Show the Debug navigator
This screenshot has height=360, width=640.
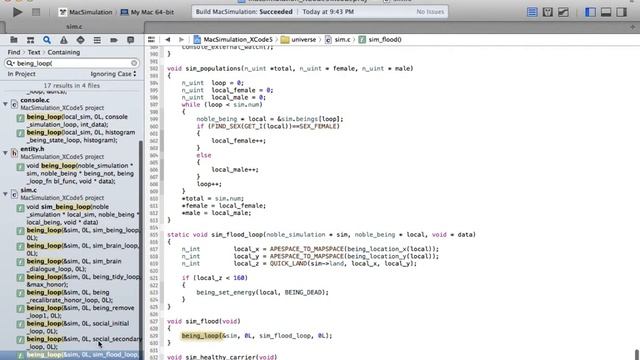(x=97, y=40)
